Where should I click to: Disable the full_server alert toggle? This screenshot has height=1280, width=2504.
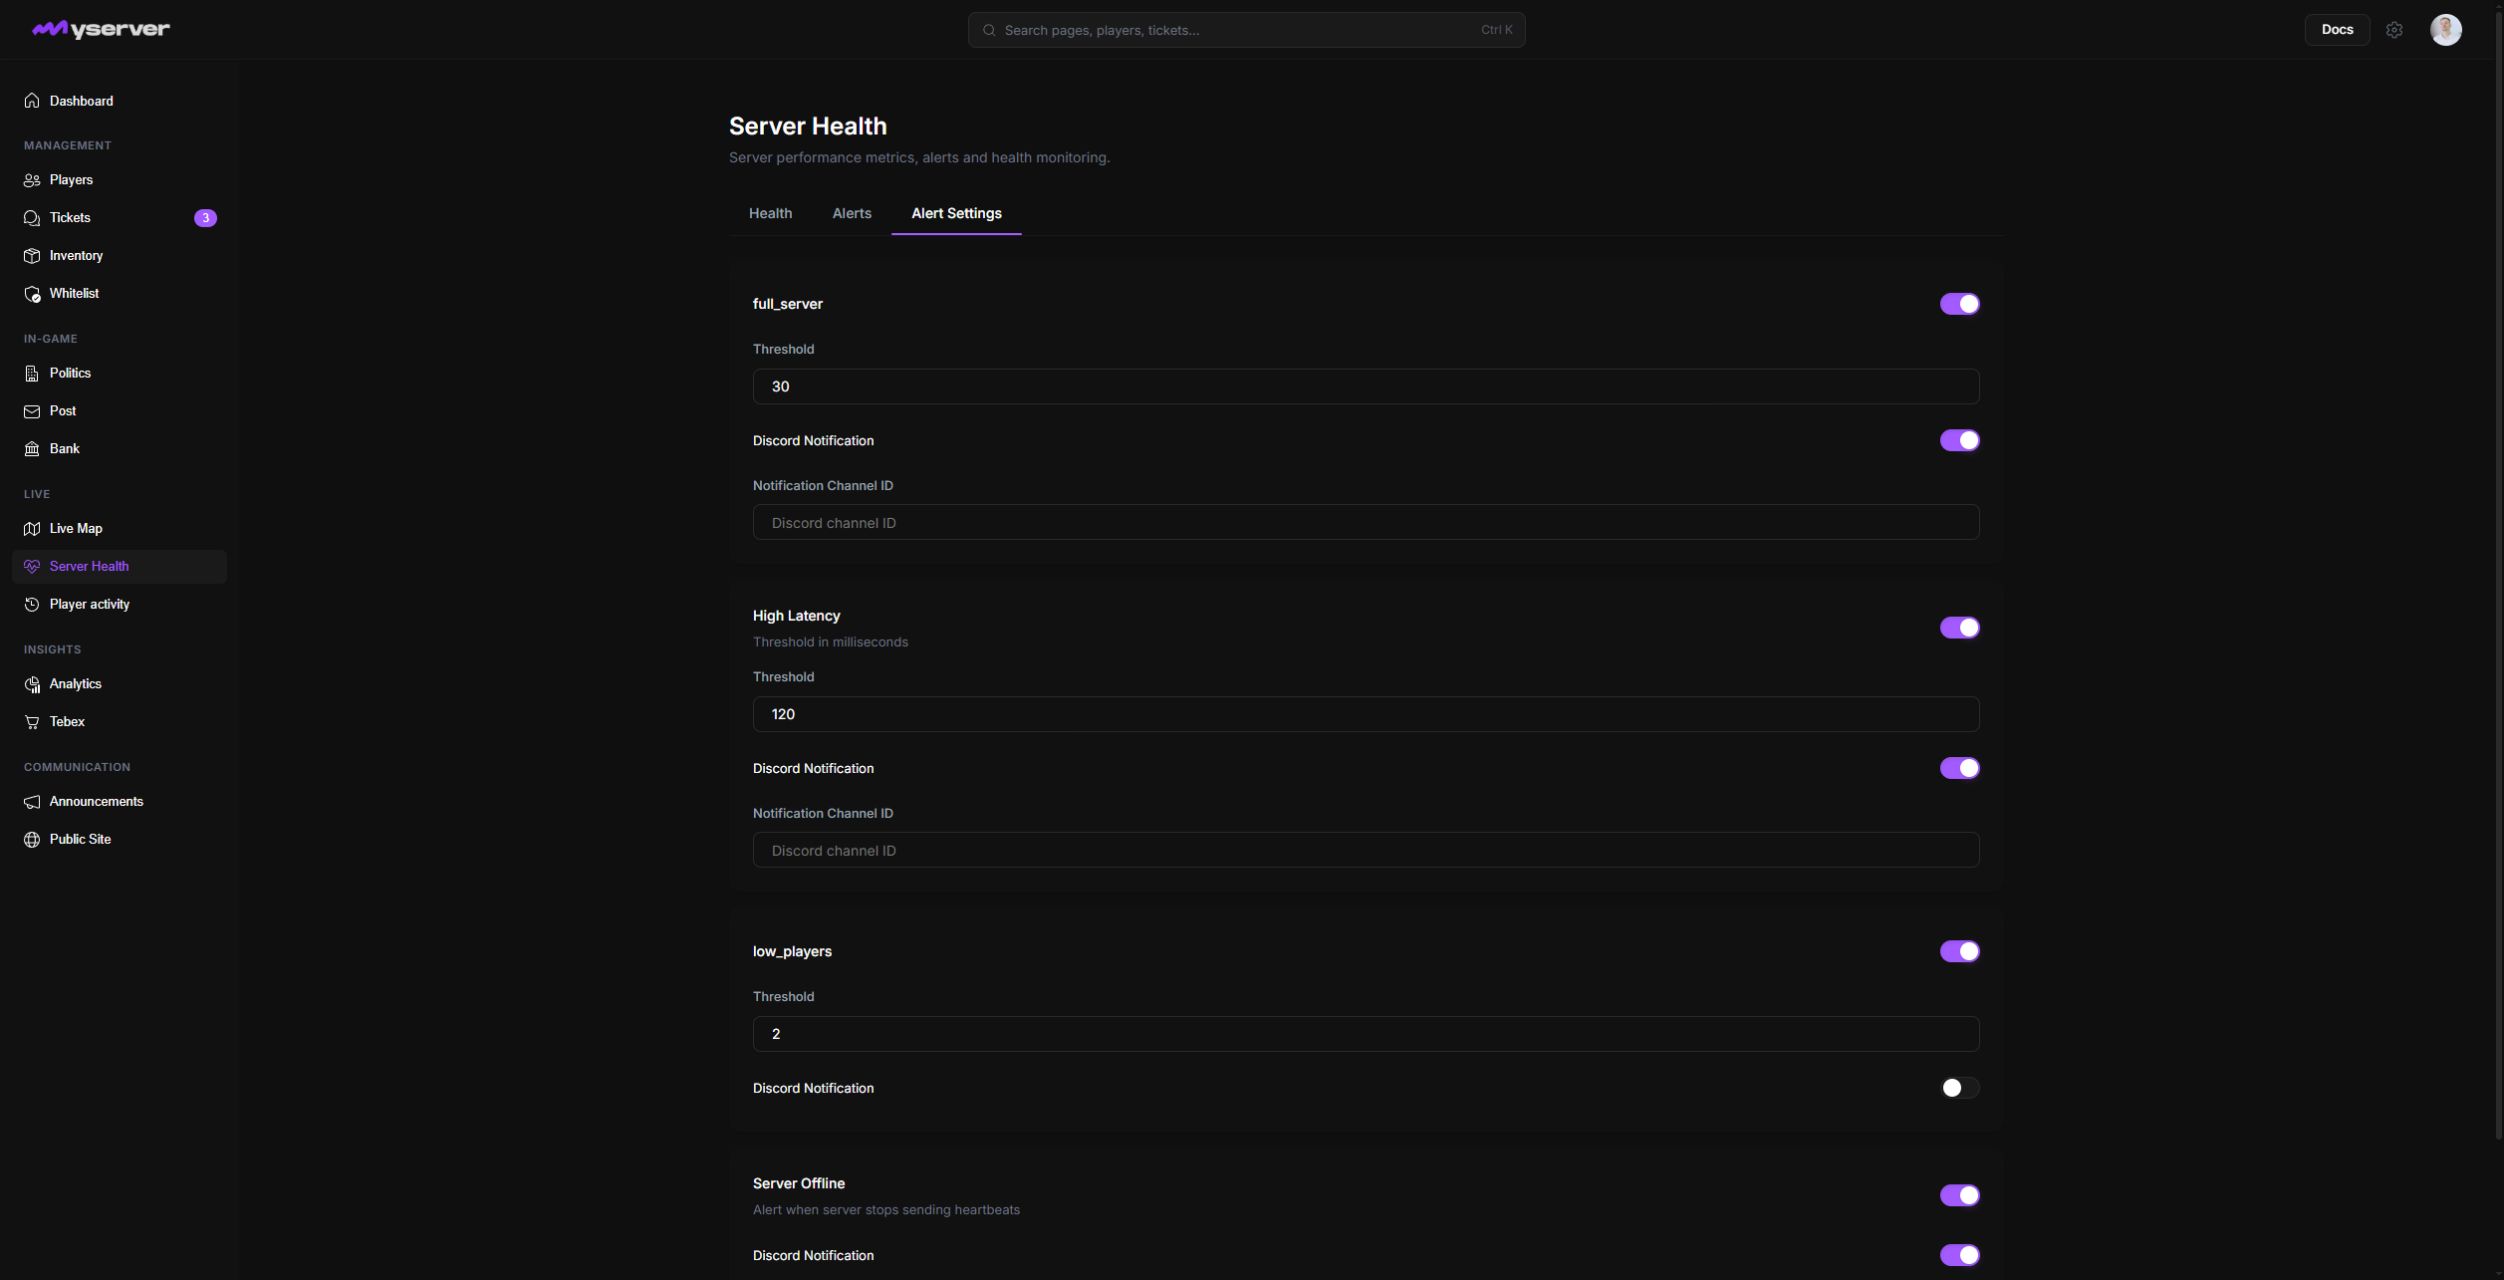pyautogui.click(x=1959, y=304)
